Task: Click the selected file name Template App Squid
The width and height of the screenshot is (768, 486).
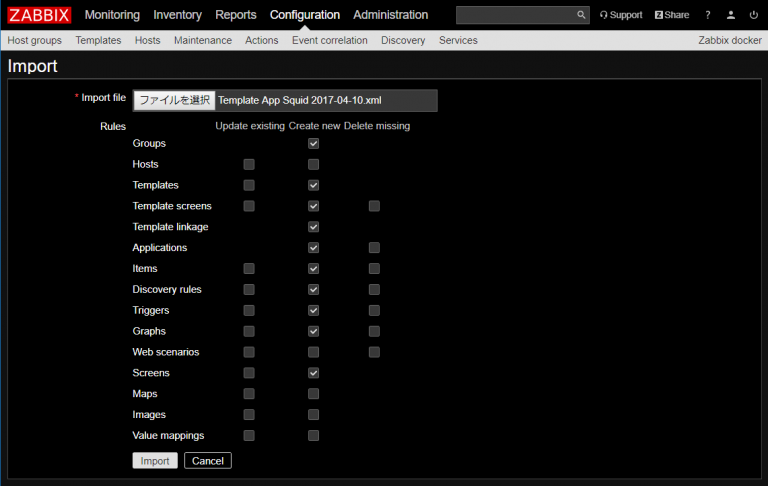Action: (300, 100)
